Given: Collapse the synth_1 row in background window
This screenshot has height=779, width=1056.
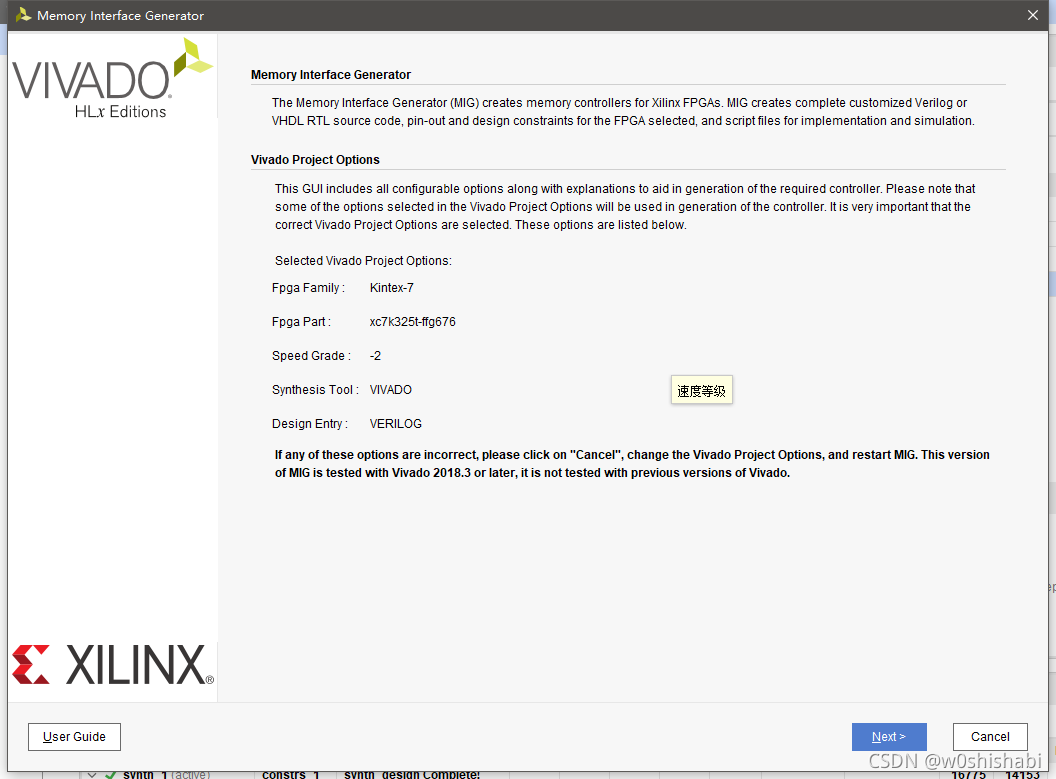Looking at the screenshot, I should 92,775.
